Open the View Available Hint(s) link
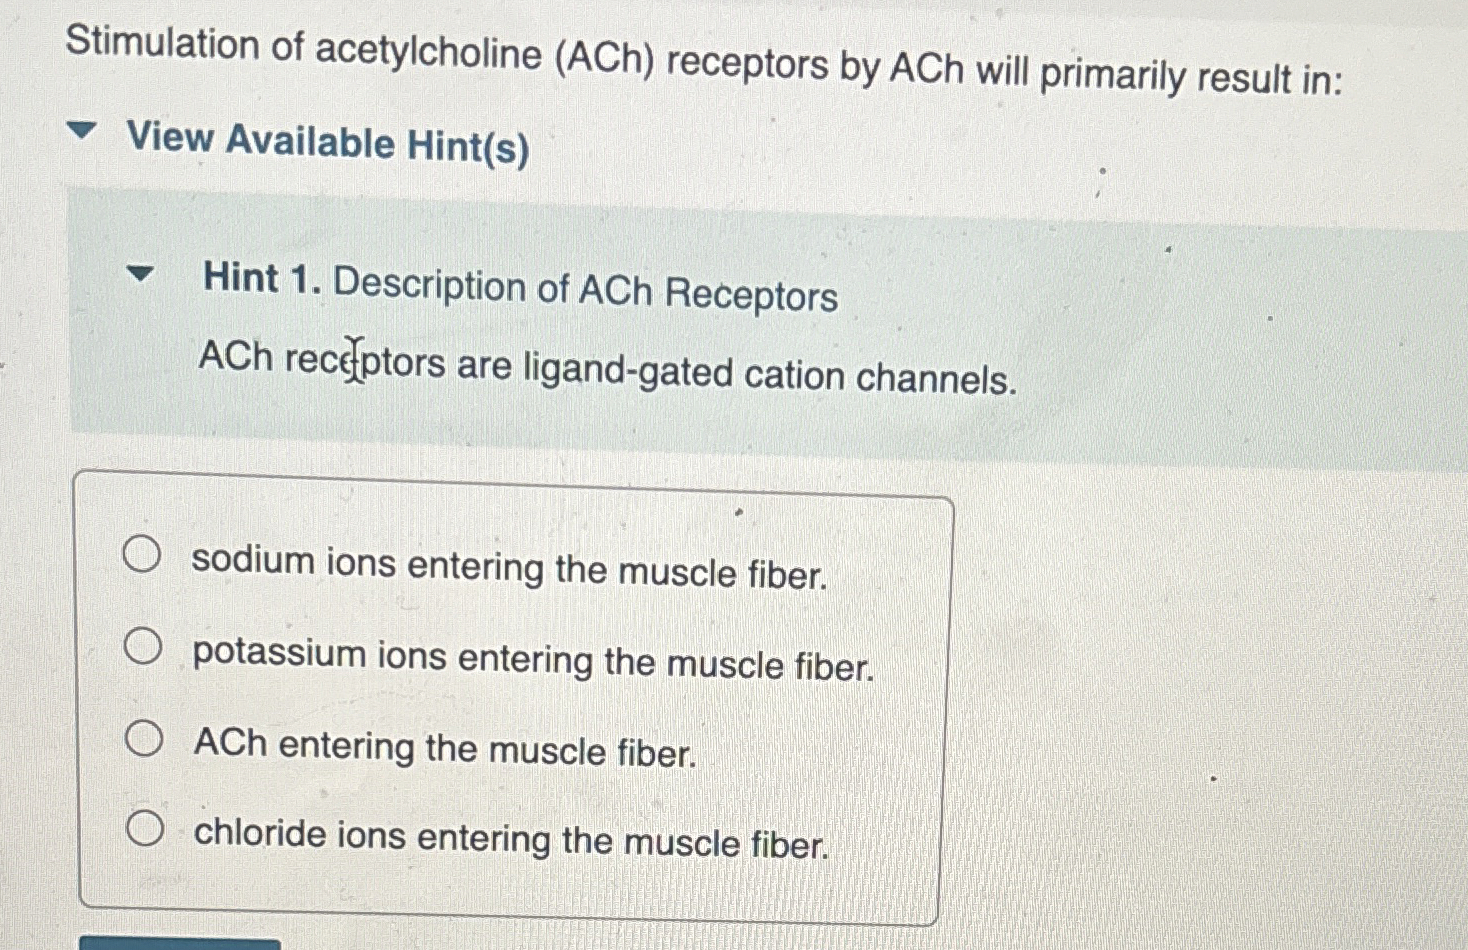Image resolution: width=1468 pixels, height=950 pixels. (326, 144)
